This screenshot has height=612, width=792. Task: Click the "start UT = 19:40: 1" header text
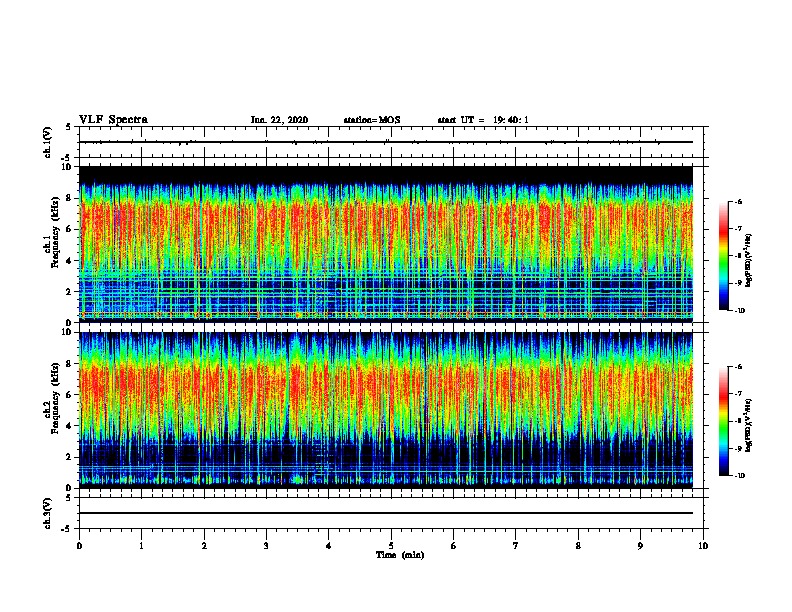[x=483, y=120]
